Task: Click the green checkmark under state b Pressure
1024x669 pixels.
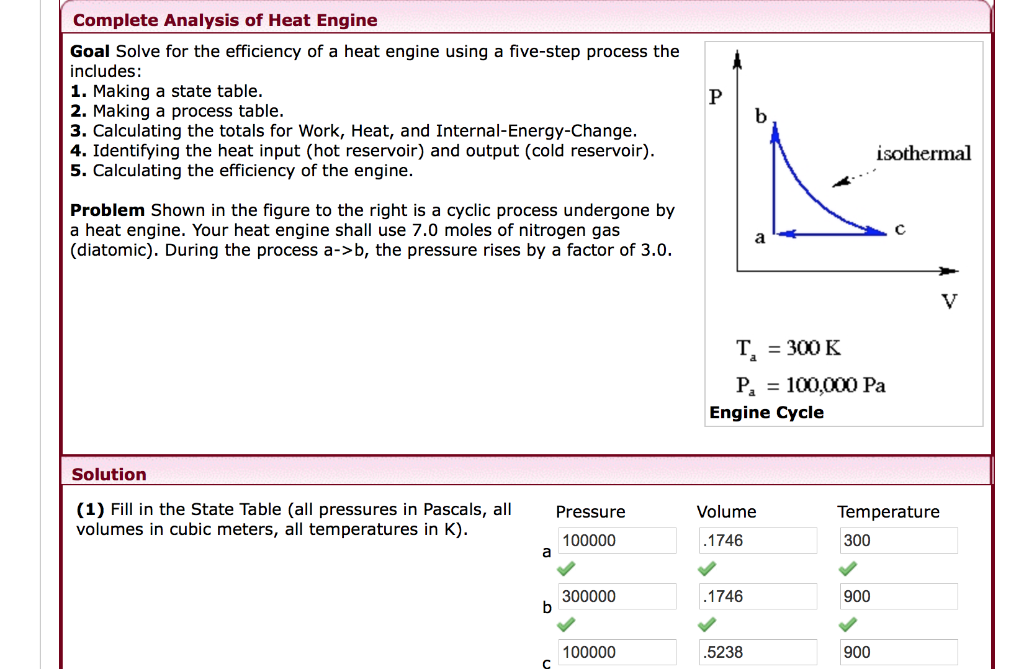Action: point(567,624)
